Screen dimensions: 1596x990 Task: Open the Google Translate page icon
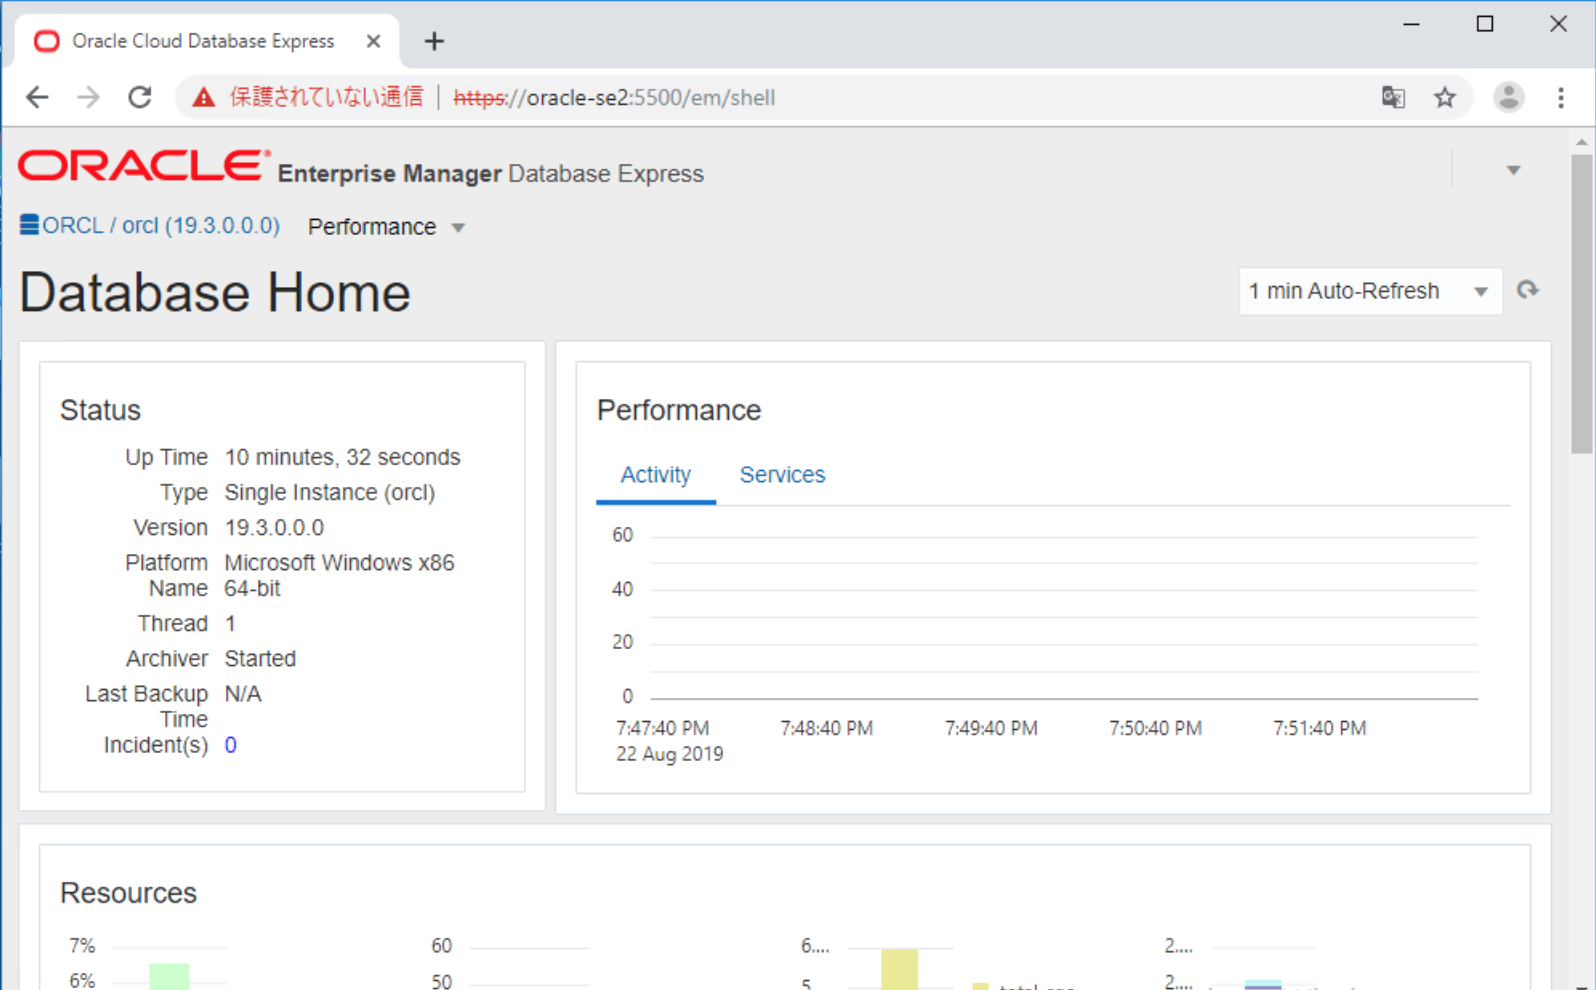tap(1393, 97)
